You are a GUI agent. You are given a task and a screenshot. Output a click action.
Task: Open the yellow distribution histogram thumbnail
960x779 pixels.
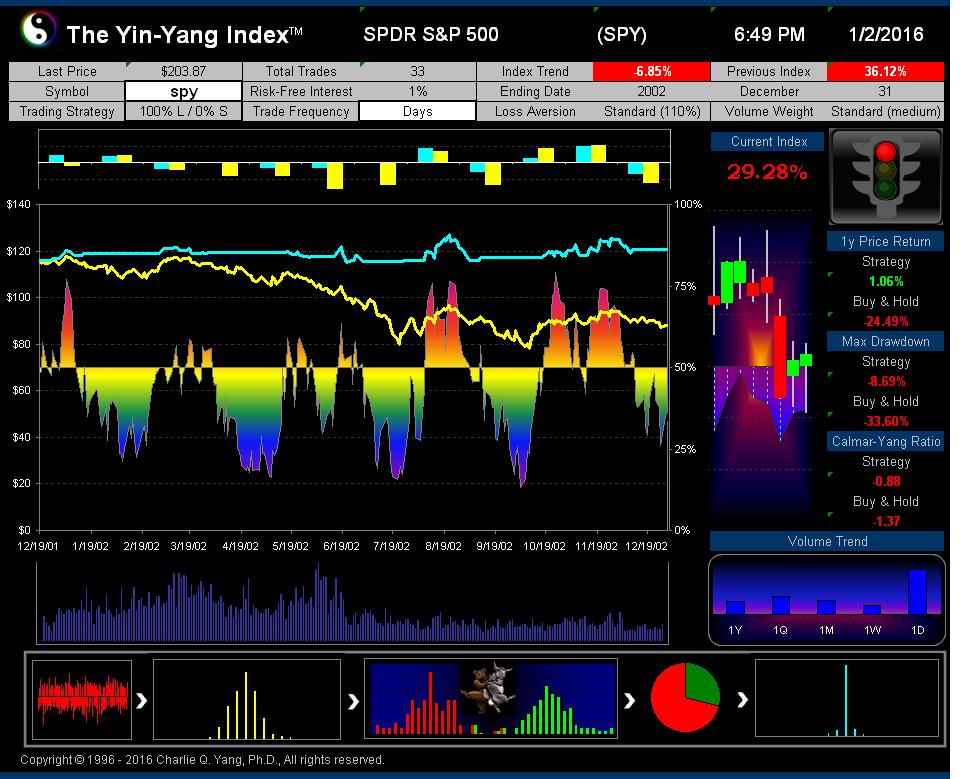click(247, 699)
